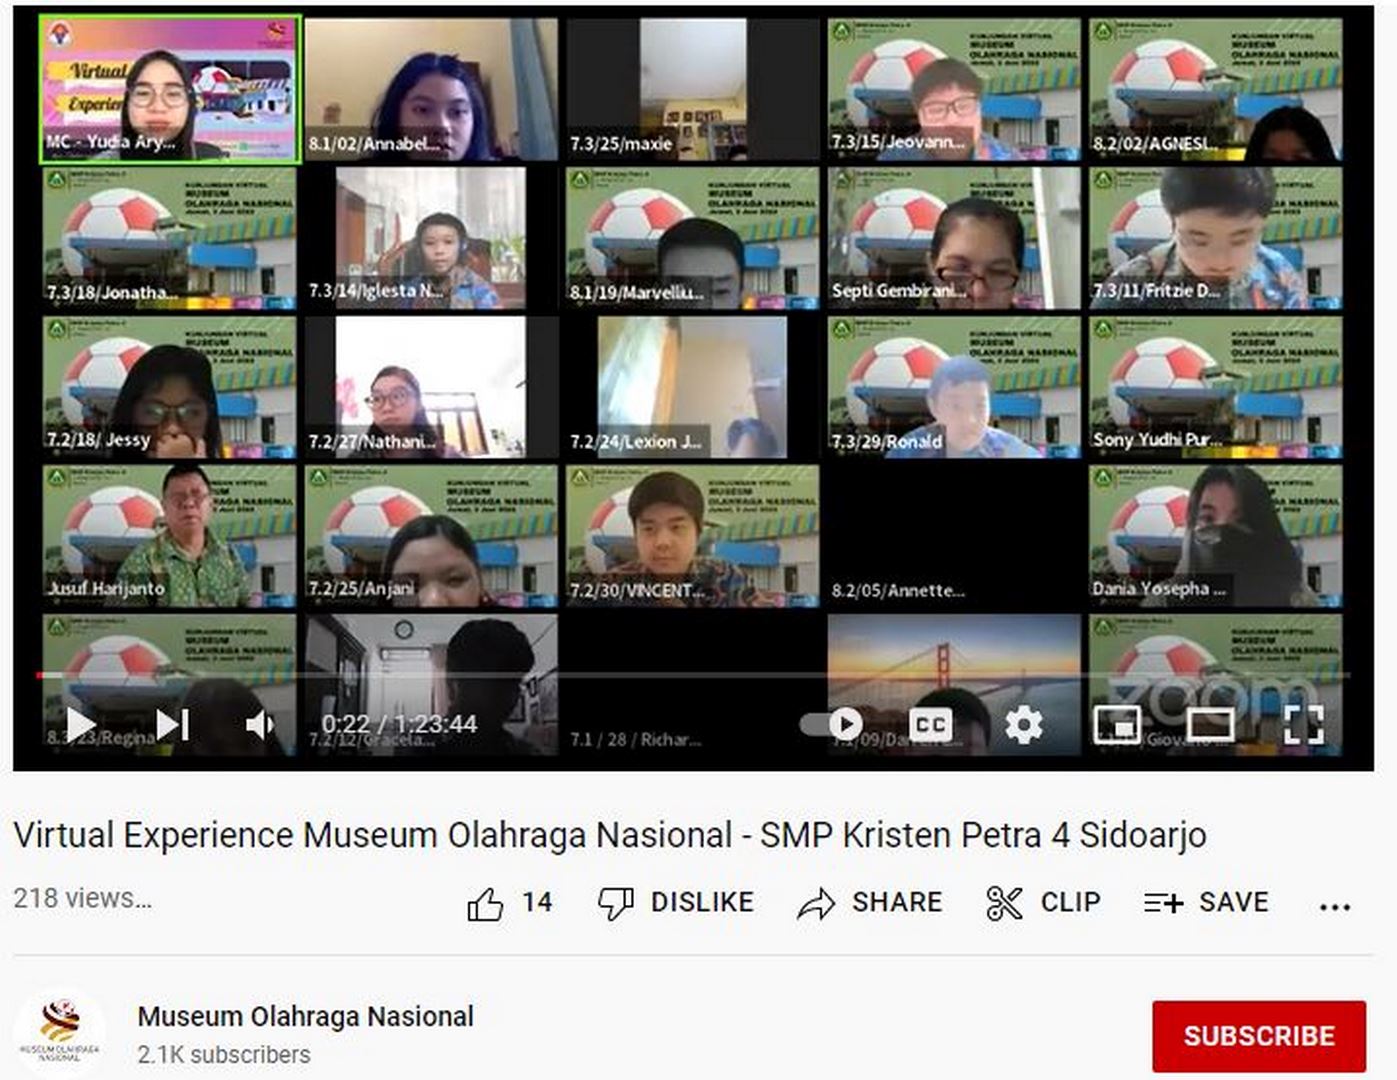Open Museum Olahraga Nasional channel name
Viewport: 1397px width, 1080px height.
[305, 1016]
